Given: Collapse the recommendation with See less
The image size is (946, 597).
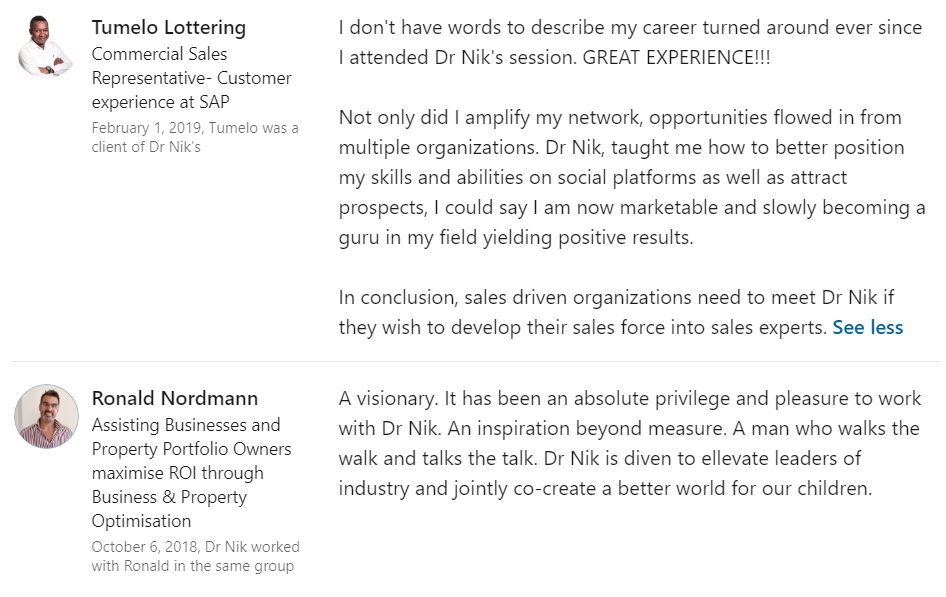Looking at the screenshot, I should click(x=868, y=327).
